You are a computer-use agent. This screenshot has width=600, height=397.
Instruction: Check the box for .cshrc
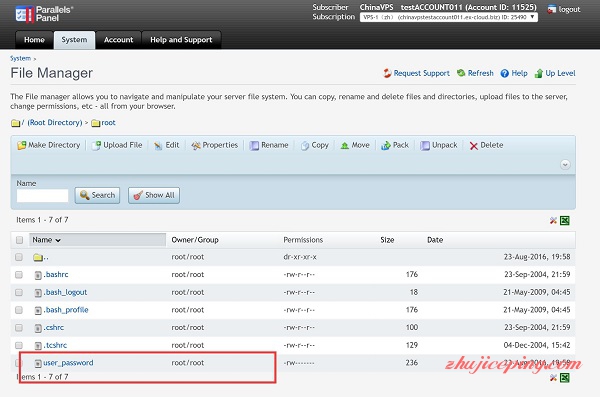click(19, 327)
